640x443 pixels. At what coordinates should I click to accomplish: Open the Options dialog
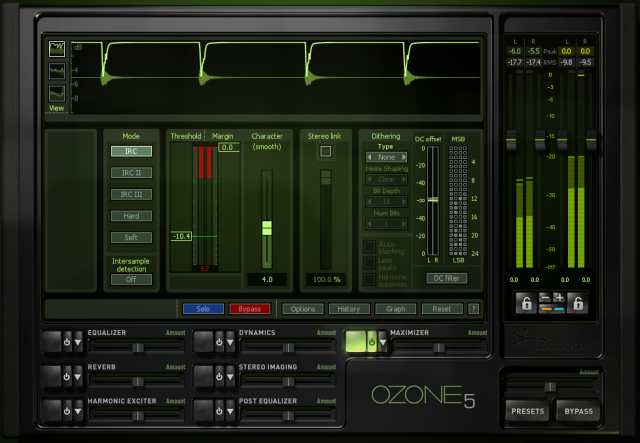click(302, 309)
